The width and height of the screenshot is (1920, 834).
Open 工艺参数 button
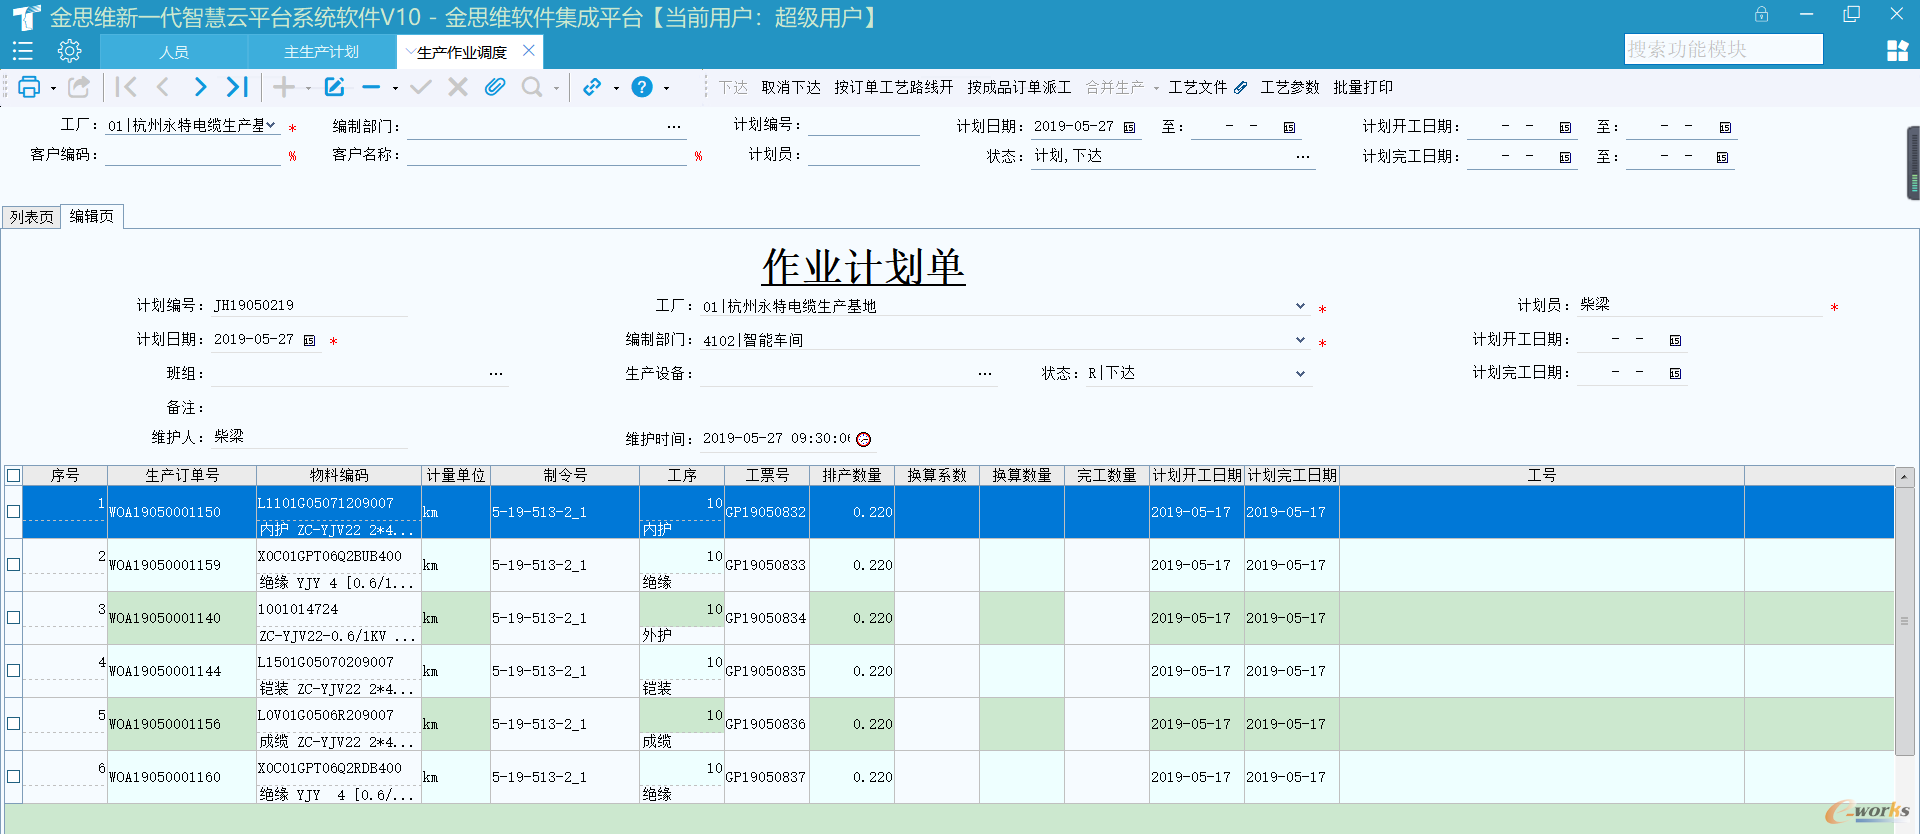(x=1290, y=88)
